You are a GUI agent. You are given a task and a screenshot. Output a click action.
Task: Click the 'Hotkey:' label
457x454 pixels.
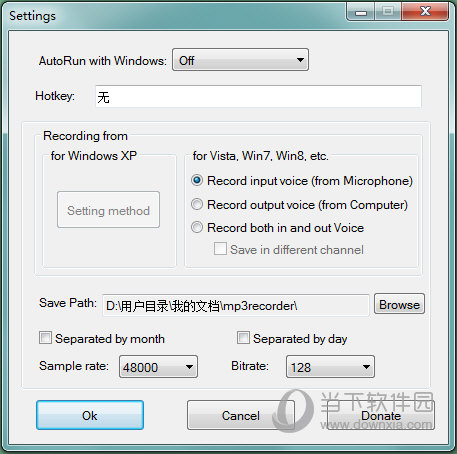point(55,96)
